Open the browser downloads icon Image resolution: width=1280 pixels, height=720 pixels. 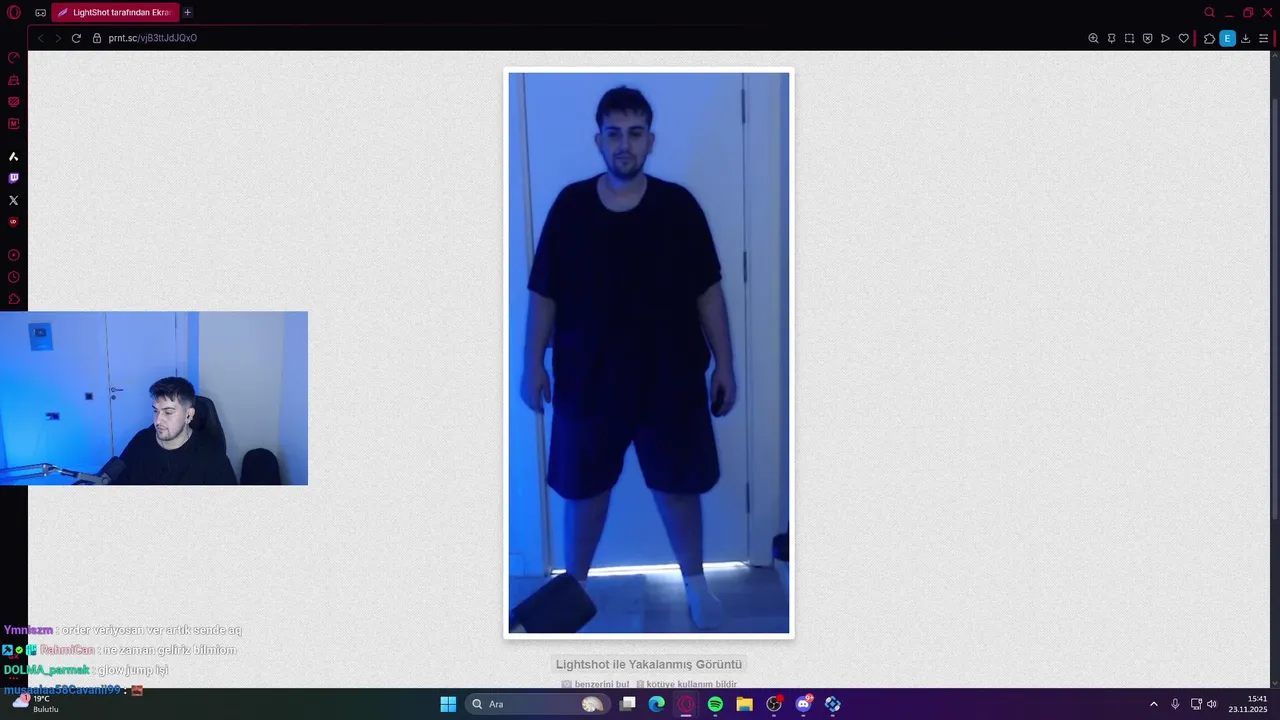[x=1245, y=38]
